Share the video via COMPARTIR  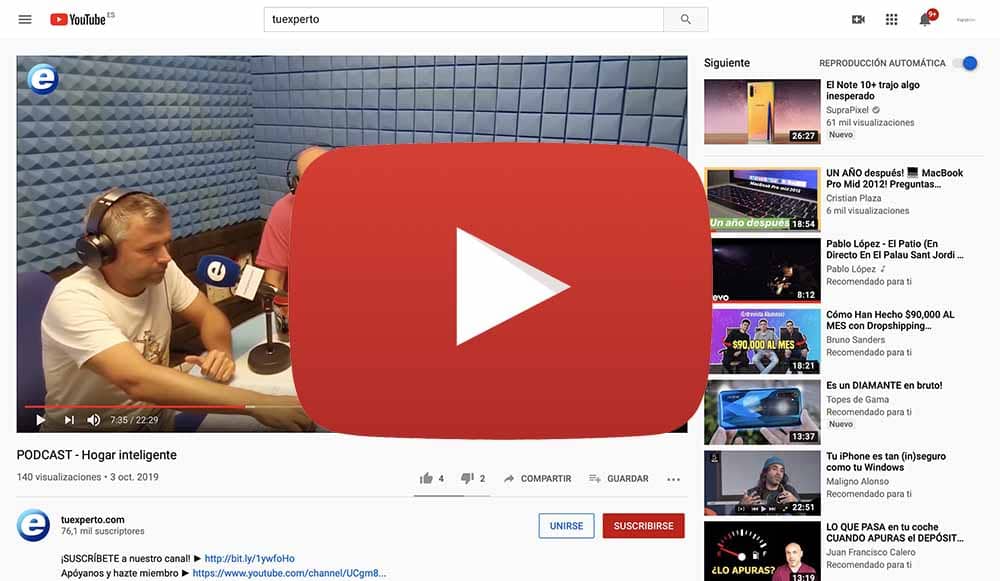[x=538, y=478]
